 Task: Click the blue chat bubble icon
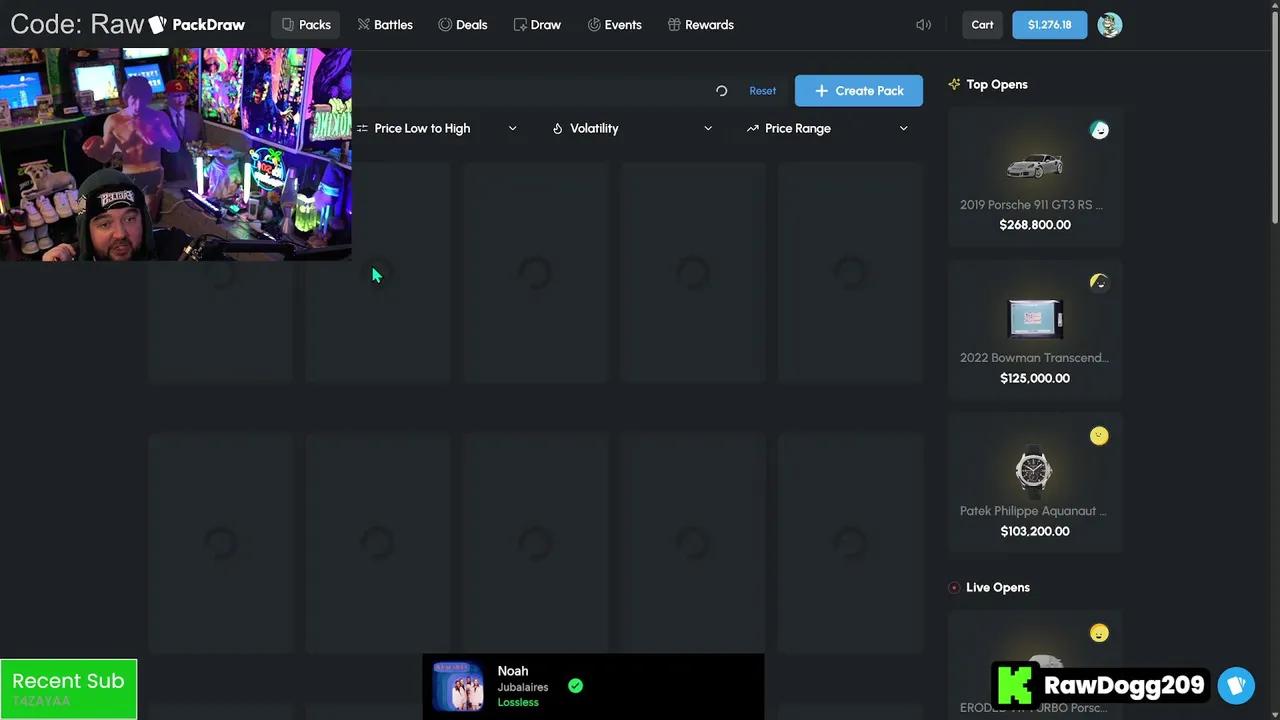(x=1236, y=686)
